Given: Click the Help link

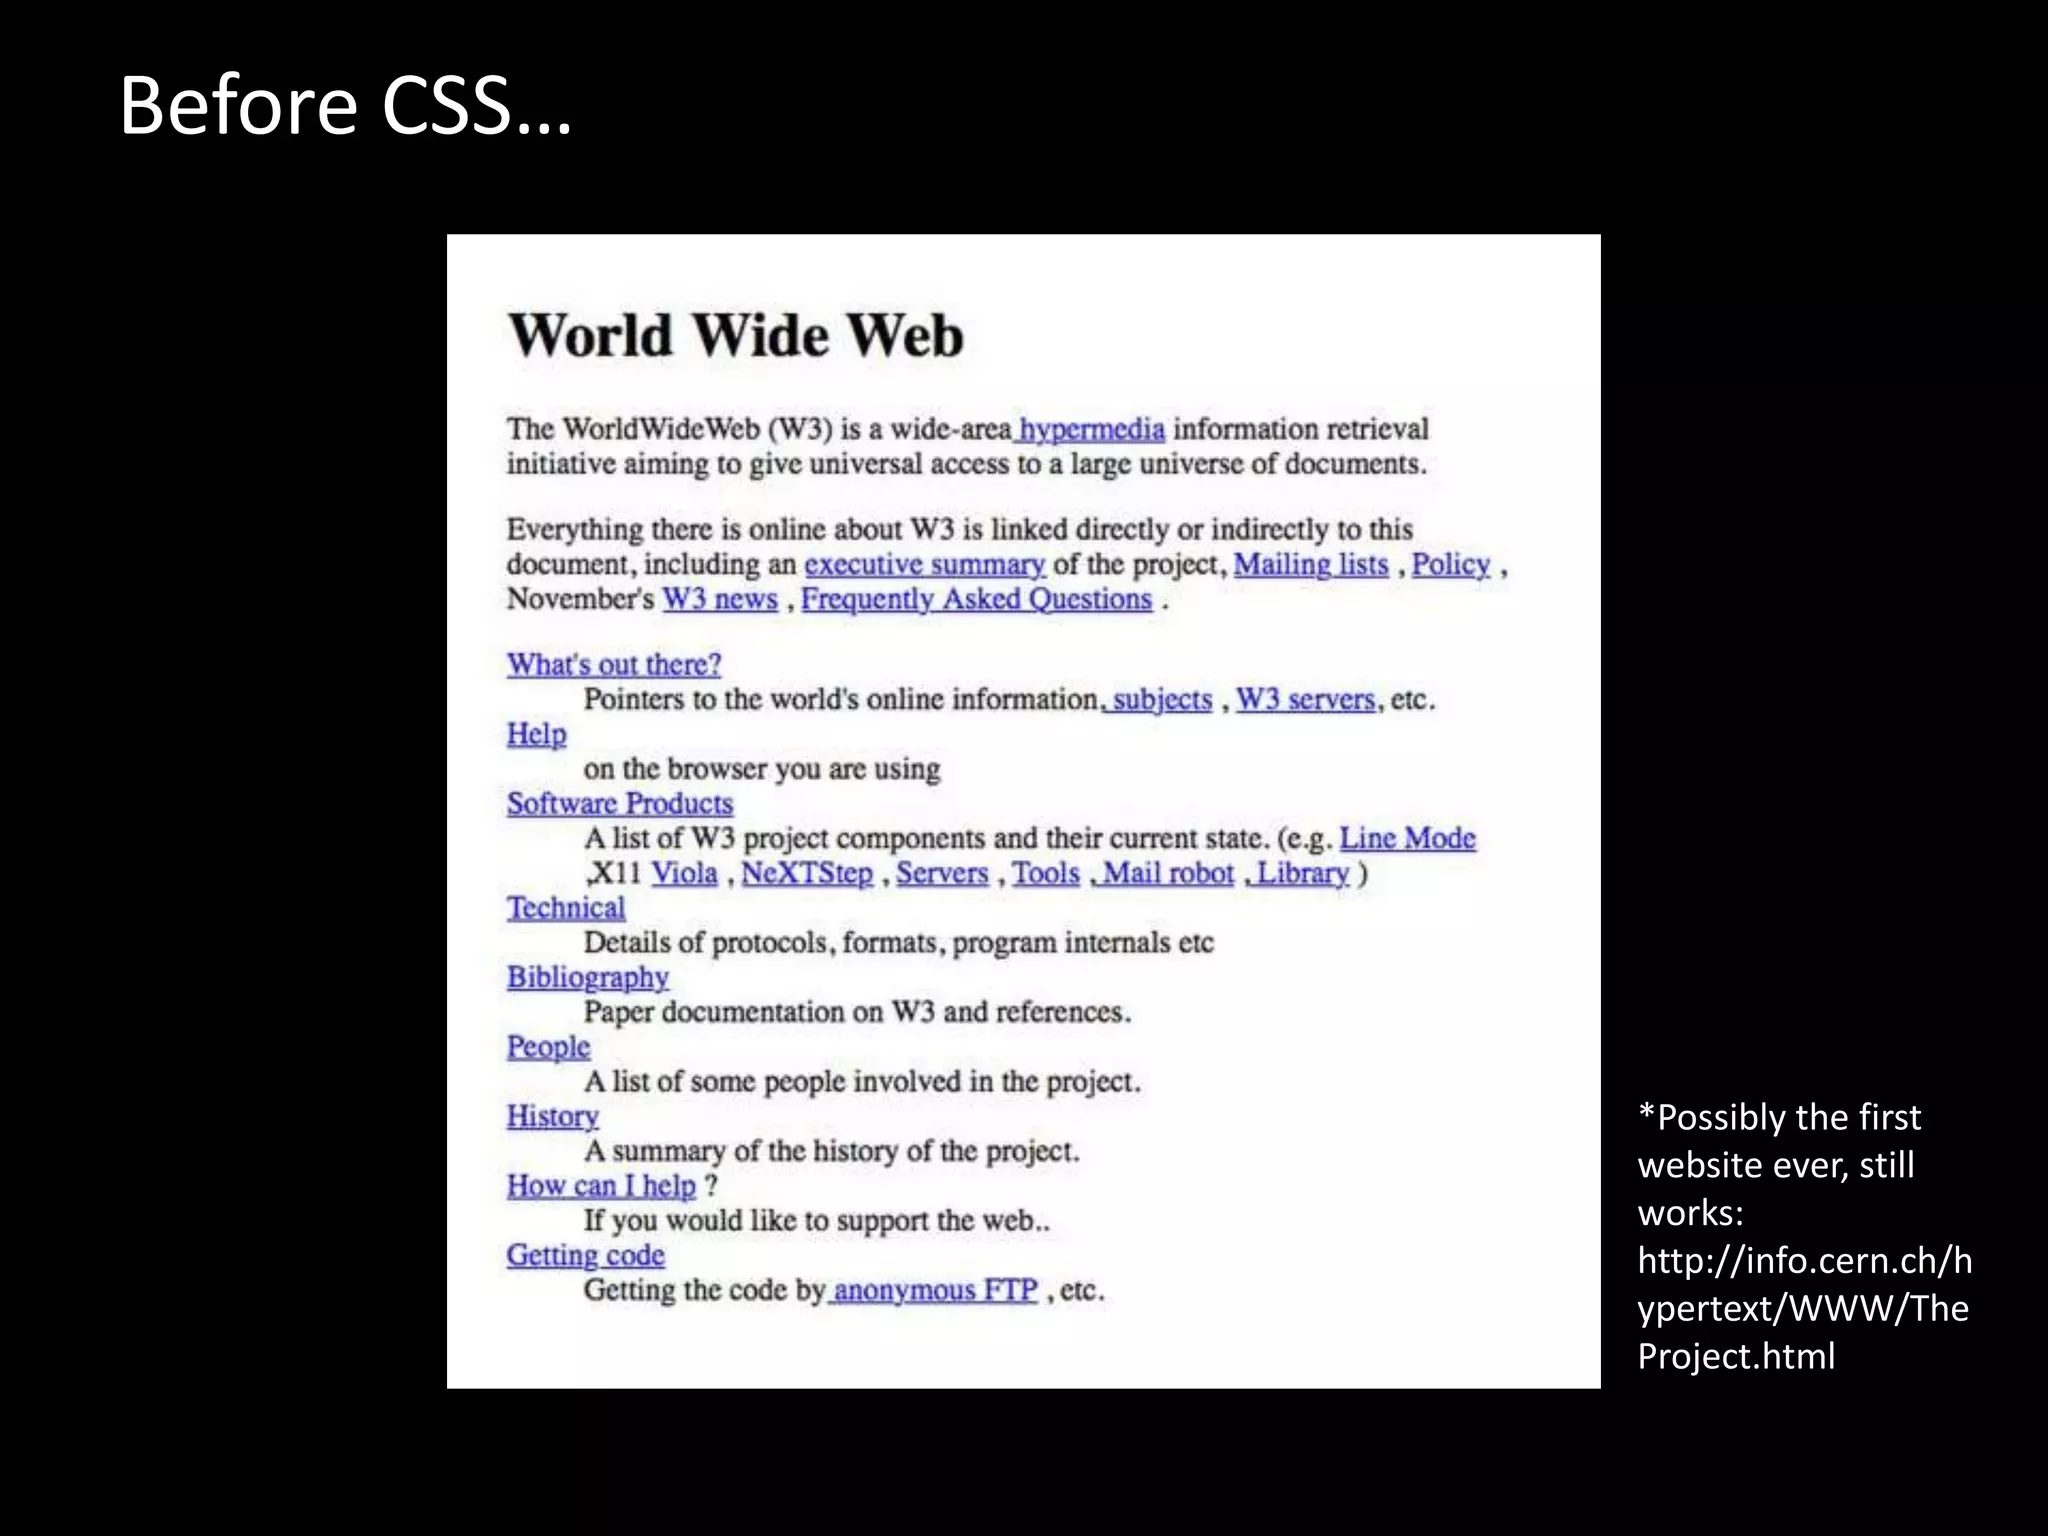Looking at the screenshot, I should (x=536, y=734).
